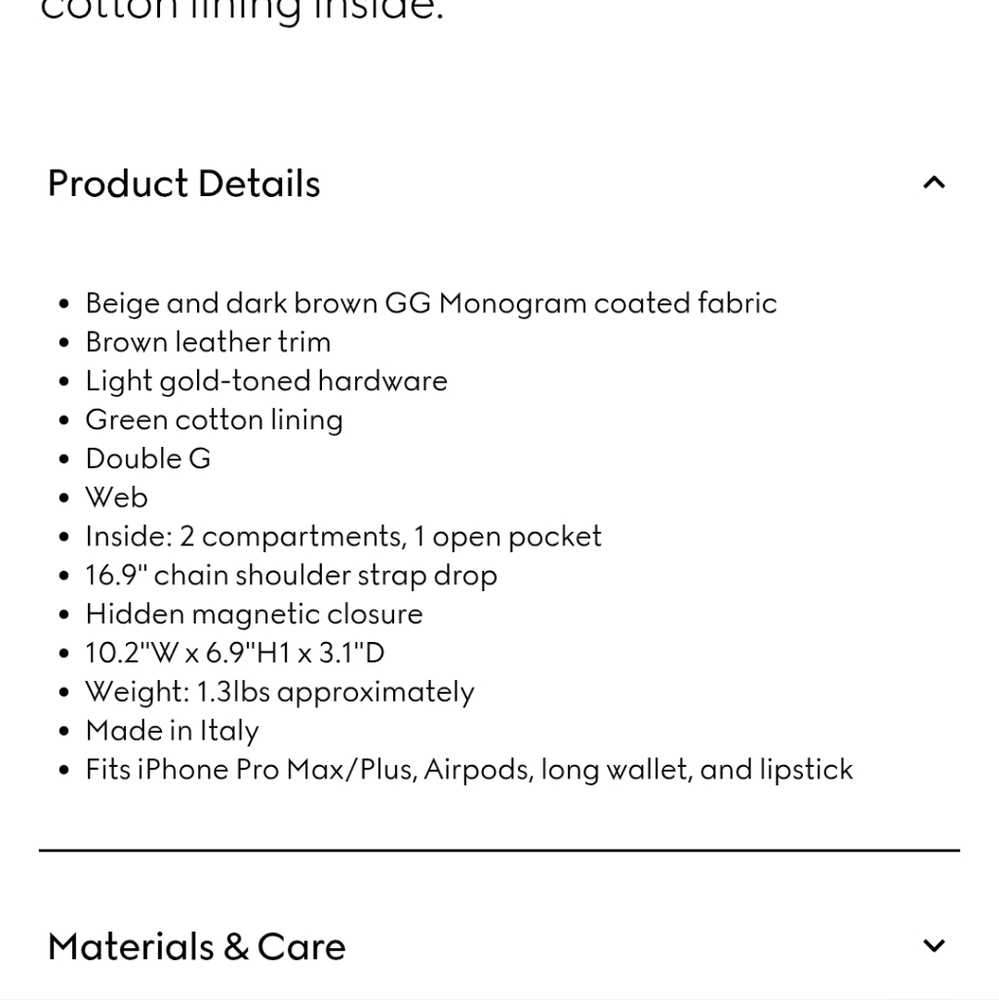Click the Made in Italy item
The height and width of the screenshot is (1000, 999).
point(172,732)
